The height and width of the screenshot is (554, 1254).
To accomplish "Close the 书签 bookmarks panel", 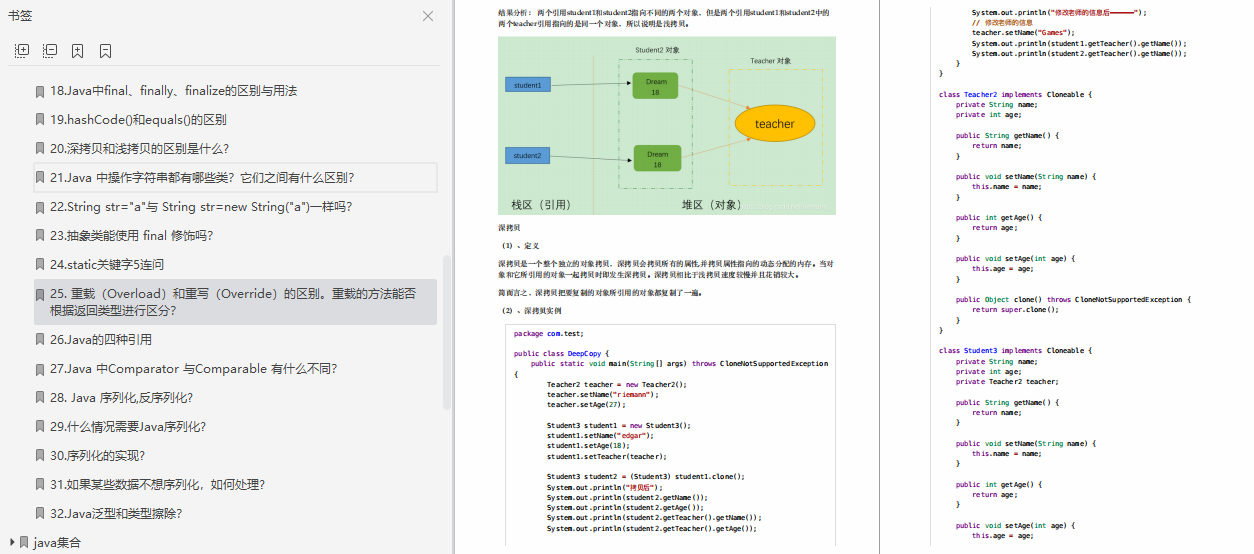I will pyautogui.click(x=428, y=16).
